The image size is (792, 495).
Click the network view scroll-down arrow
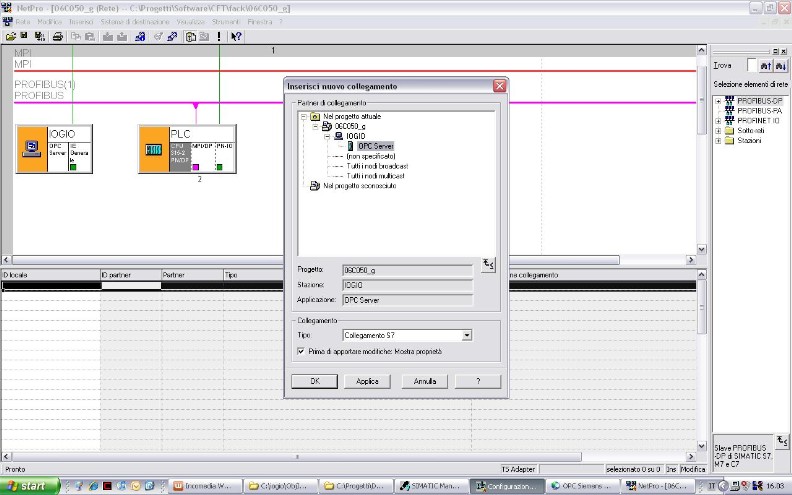click(x=701, y=249)
